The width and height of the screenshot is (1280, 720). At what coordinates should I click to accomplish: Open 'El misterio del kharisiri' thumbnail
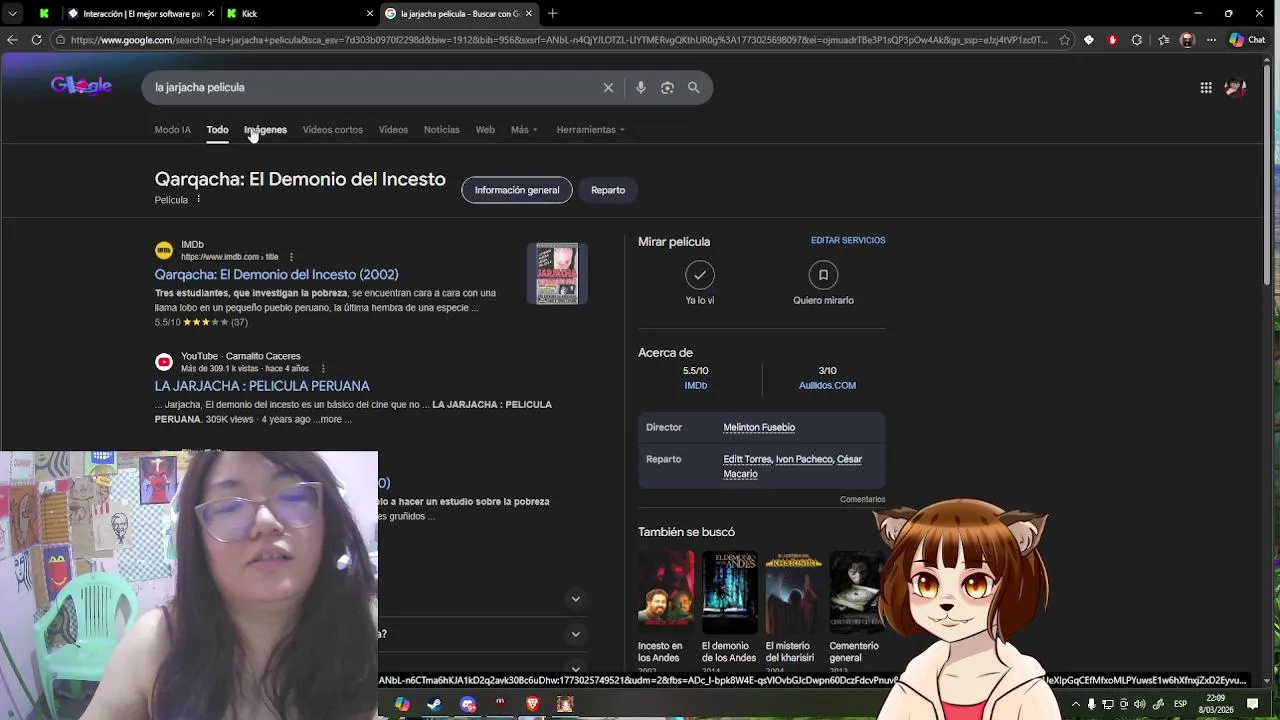[x=793, y=593]
